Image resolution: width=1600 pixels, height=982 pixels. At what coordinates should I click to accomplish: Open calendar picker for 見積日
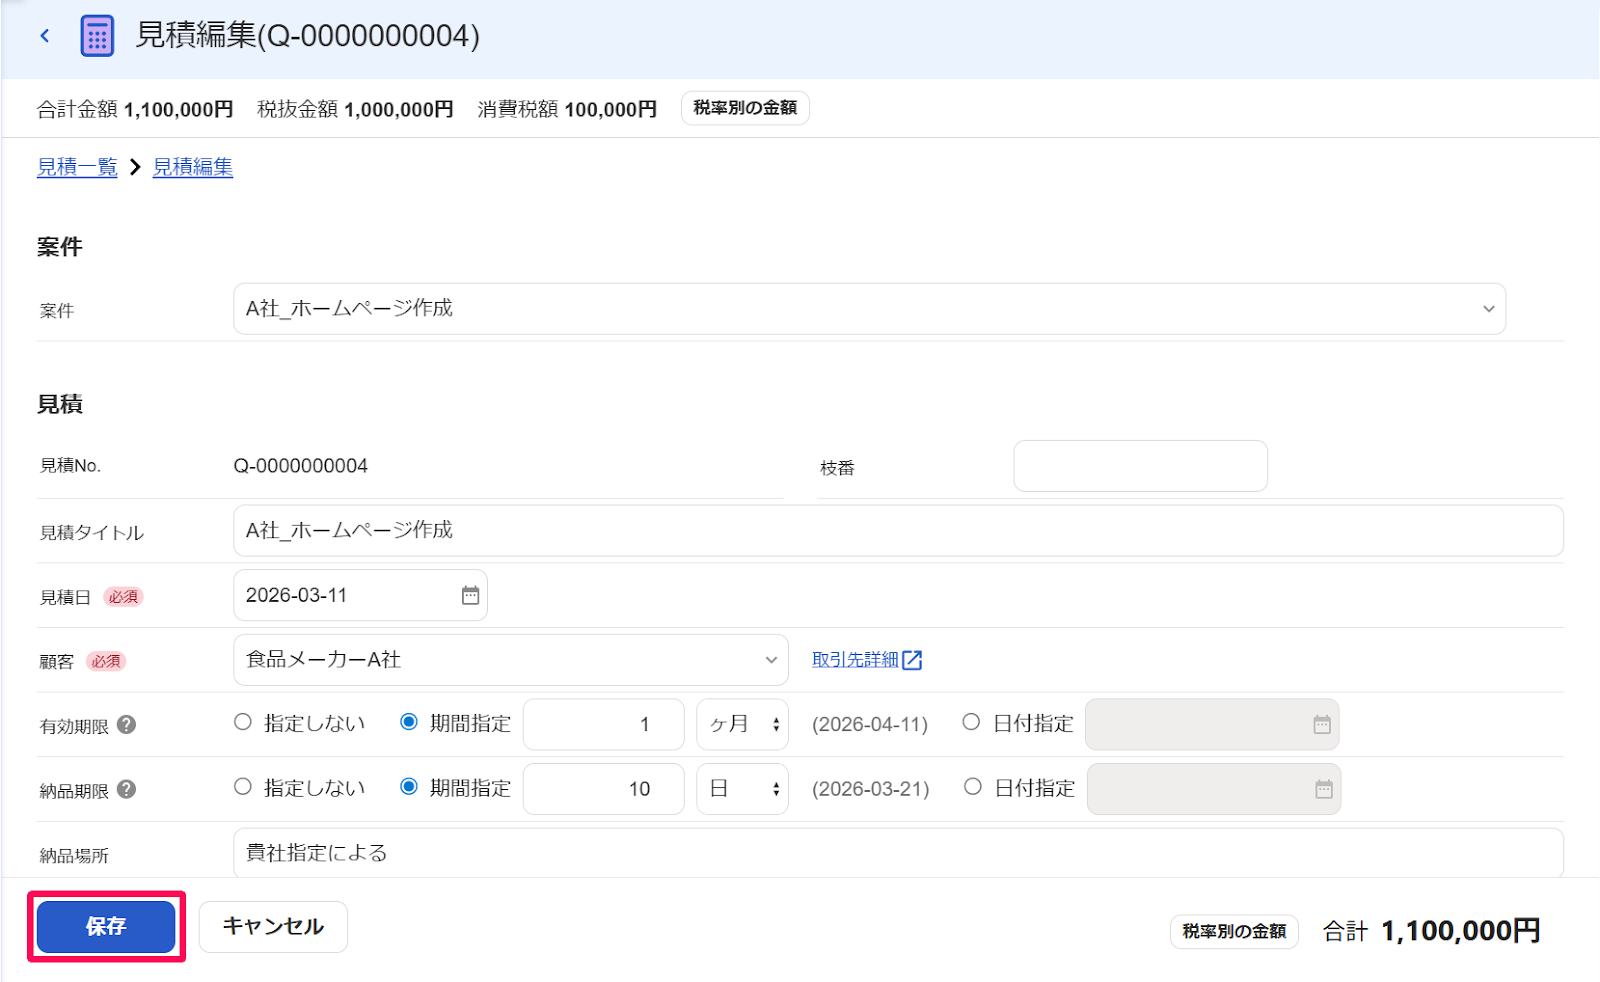click(x=470, y=595)
